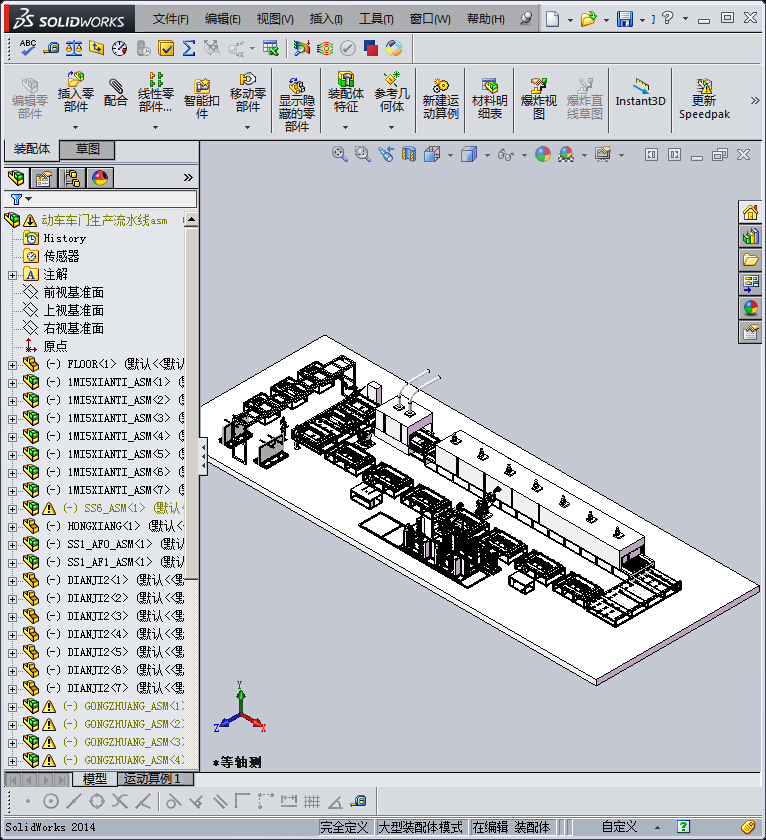Click the spell check ABC icon
This screenshot has height=840, width=766.
(27, 48)
